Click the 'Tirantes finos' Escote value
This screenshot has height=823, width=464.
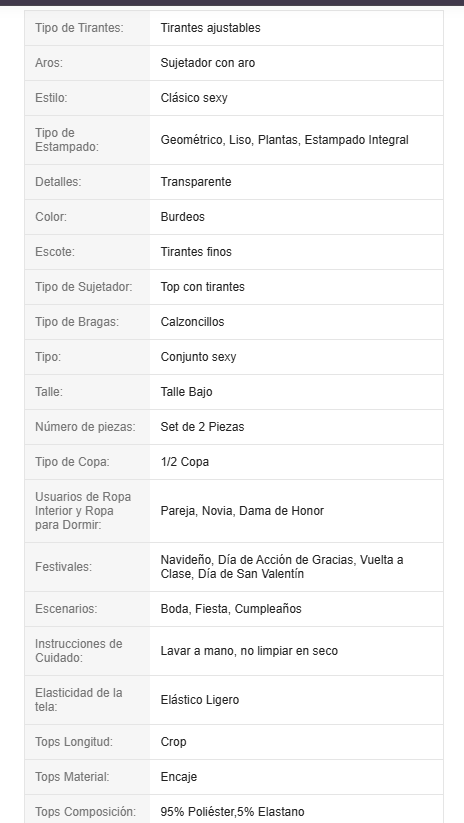[196, 252]
